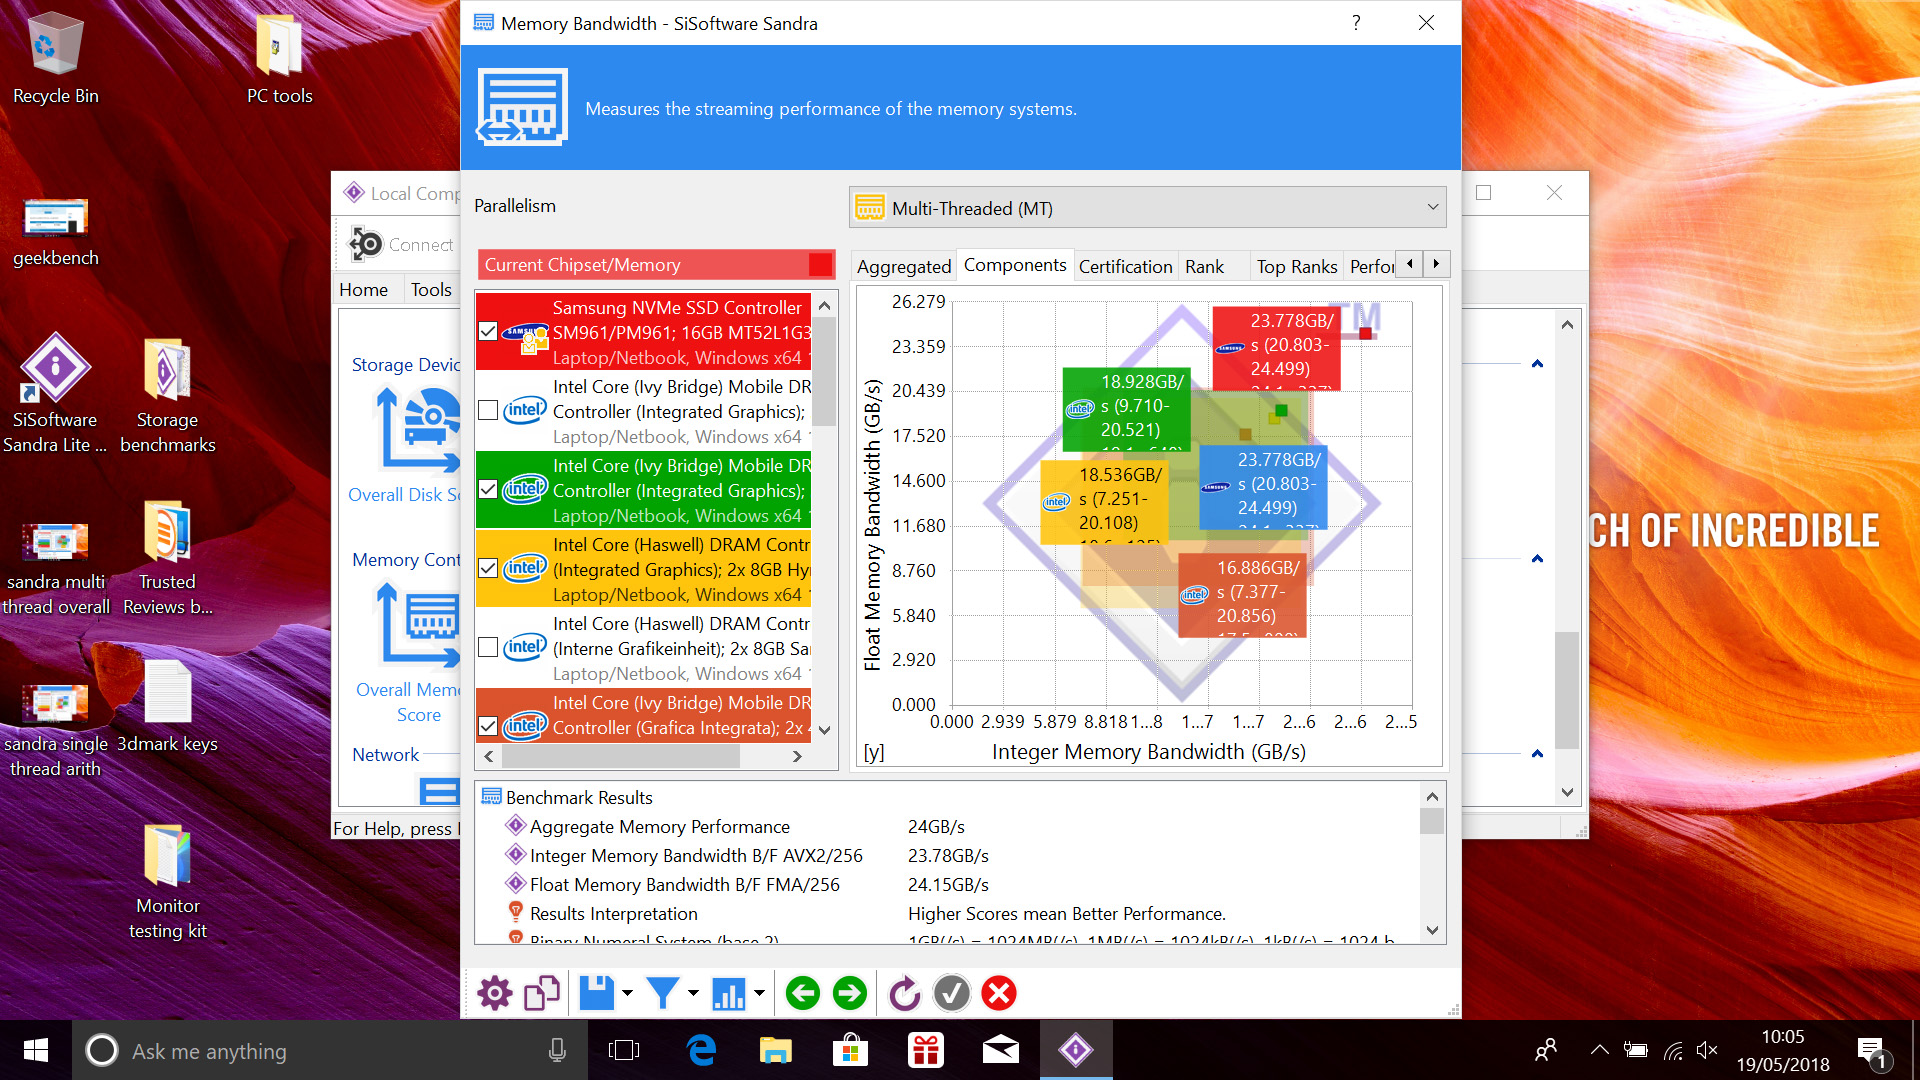Click the copy results icon
The image size is (1920, 1080).
542,993
